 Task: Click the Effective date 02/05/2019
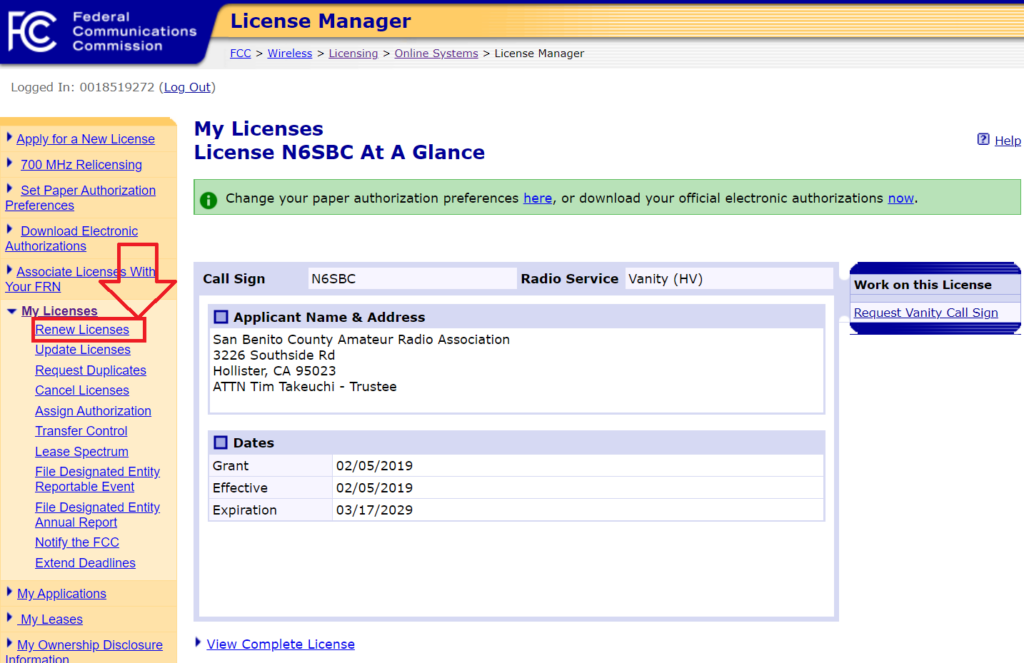(x=374, y=488)
